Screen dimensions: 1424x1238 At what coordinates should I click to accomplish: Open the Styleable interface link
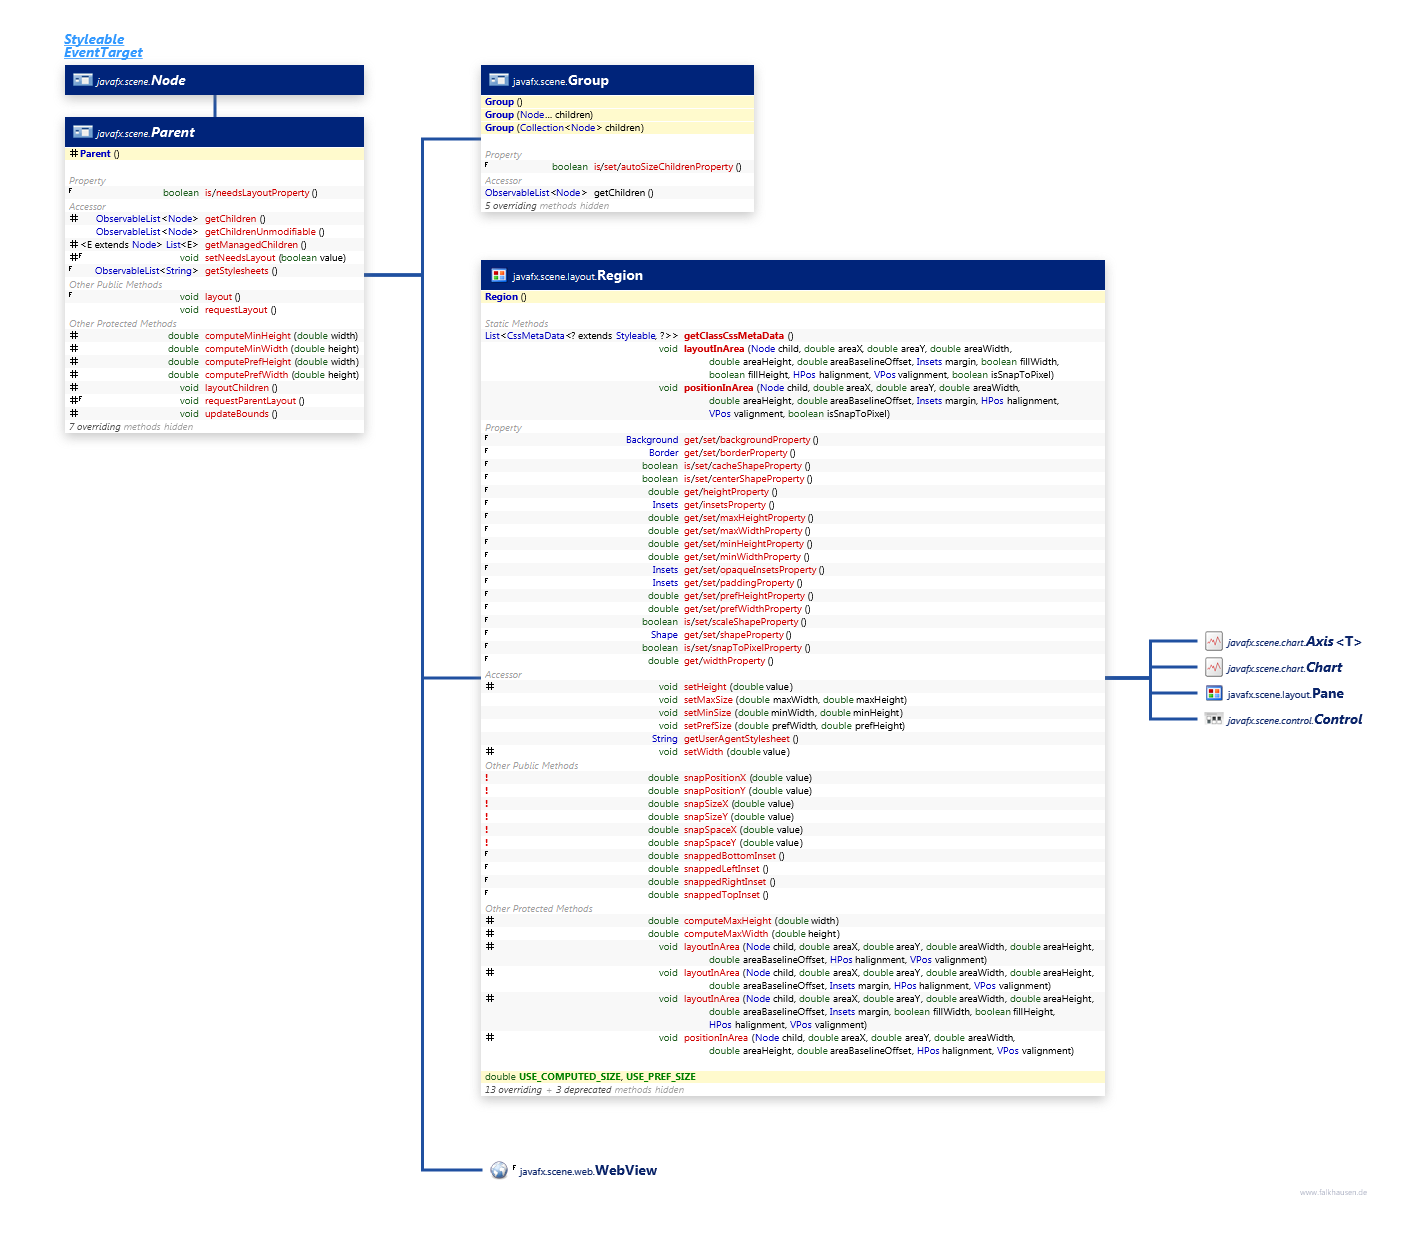pos(94,39)
